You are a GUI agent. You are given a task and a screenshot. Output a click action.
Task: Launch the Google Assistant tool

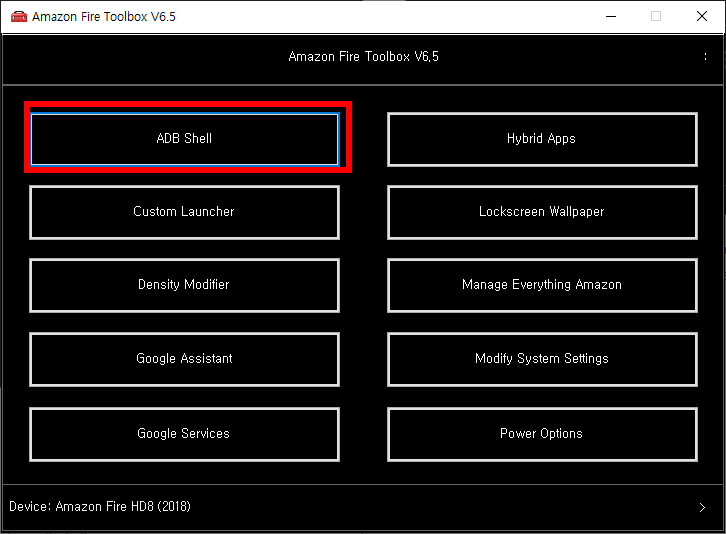tap(184, 359)
